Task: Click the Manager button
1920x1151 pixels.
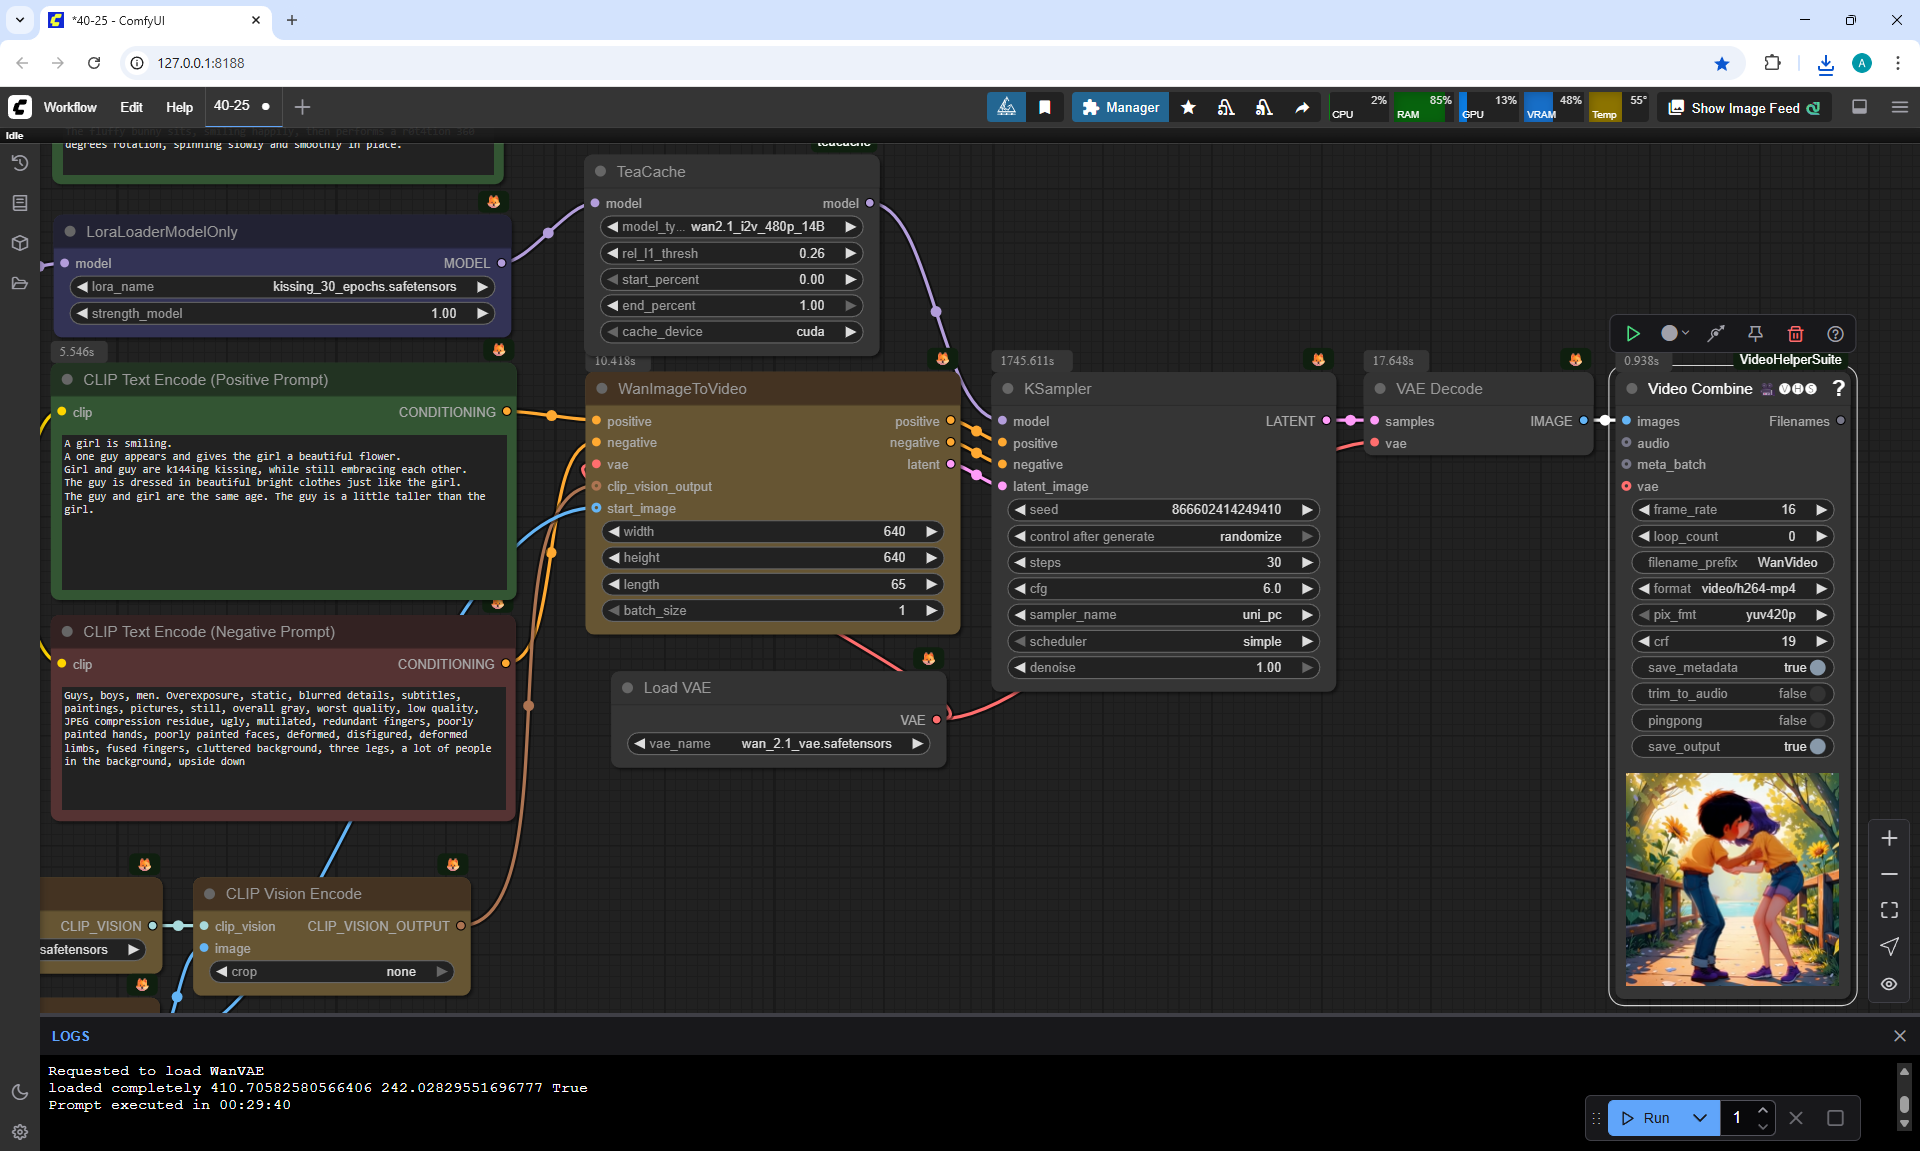Action: tap(1120, 108)
